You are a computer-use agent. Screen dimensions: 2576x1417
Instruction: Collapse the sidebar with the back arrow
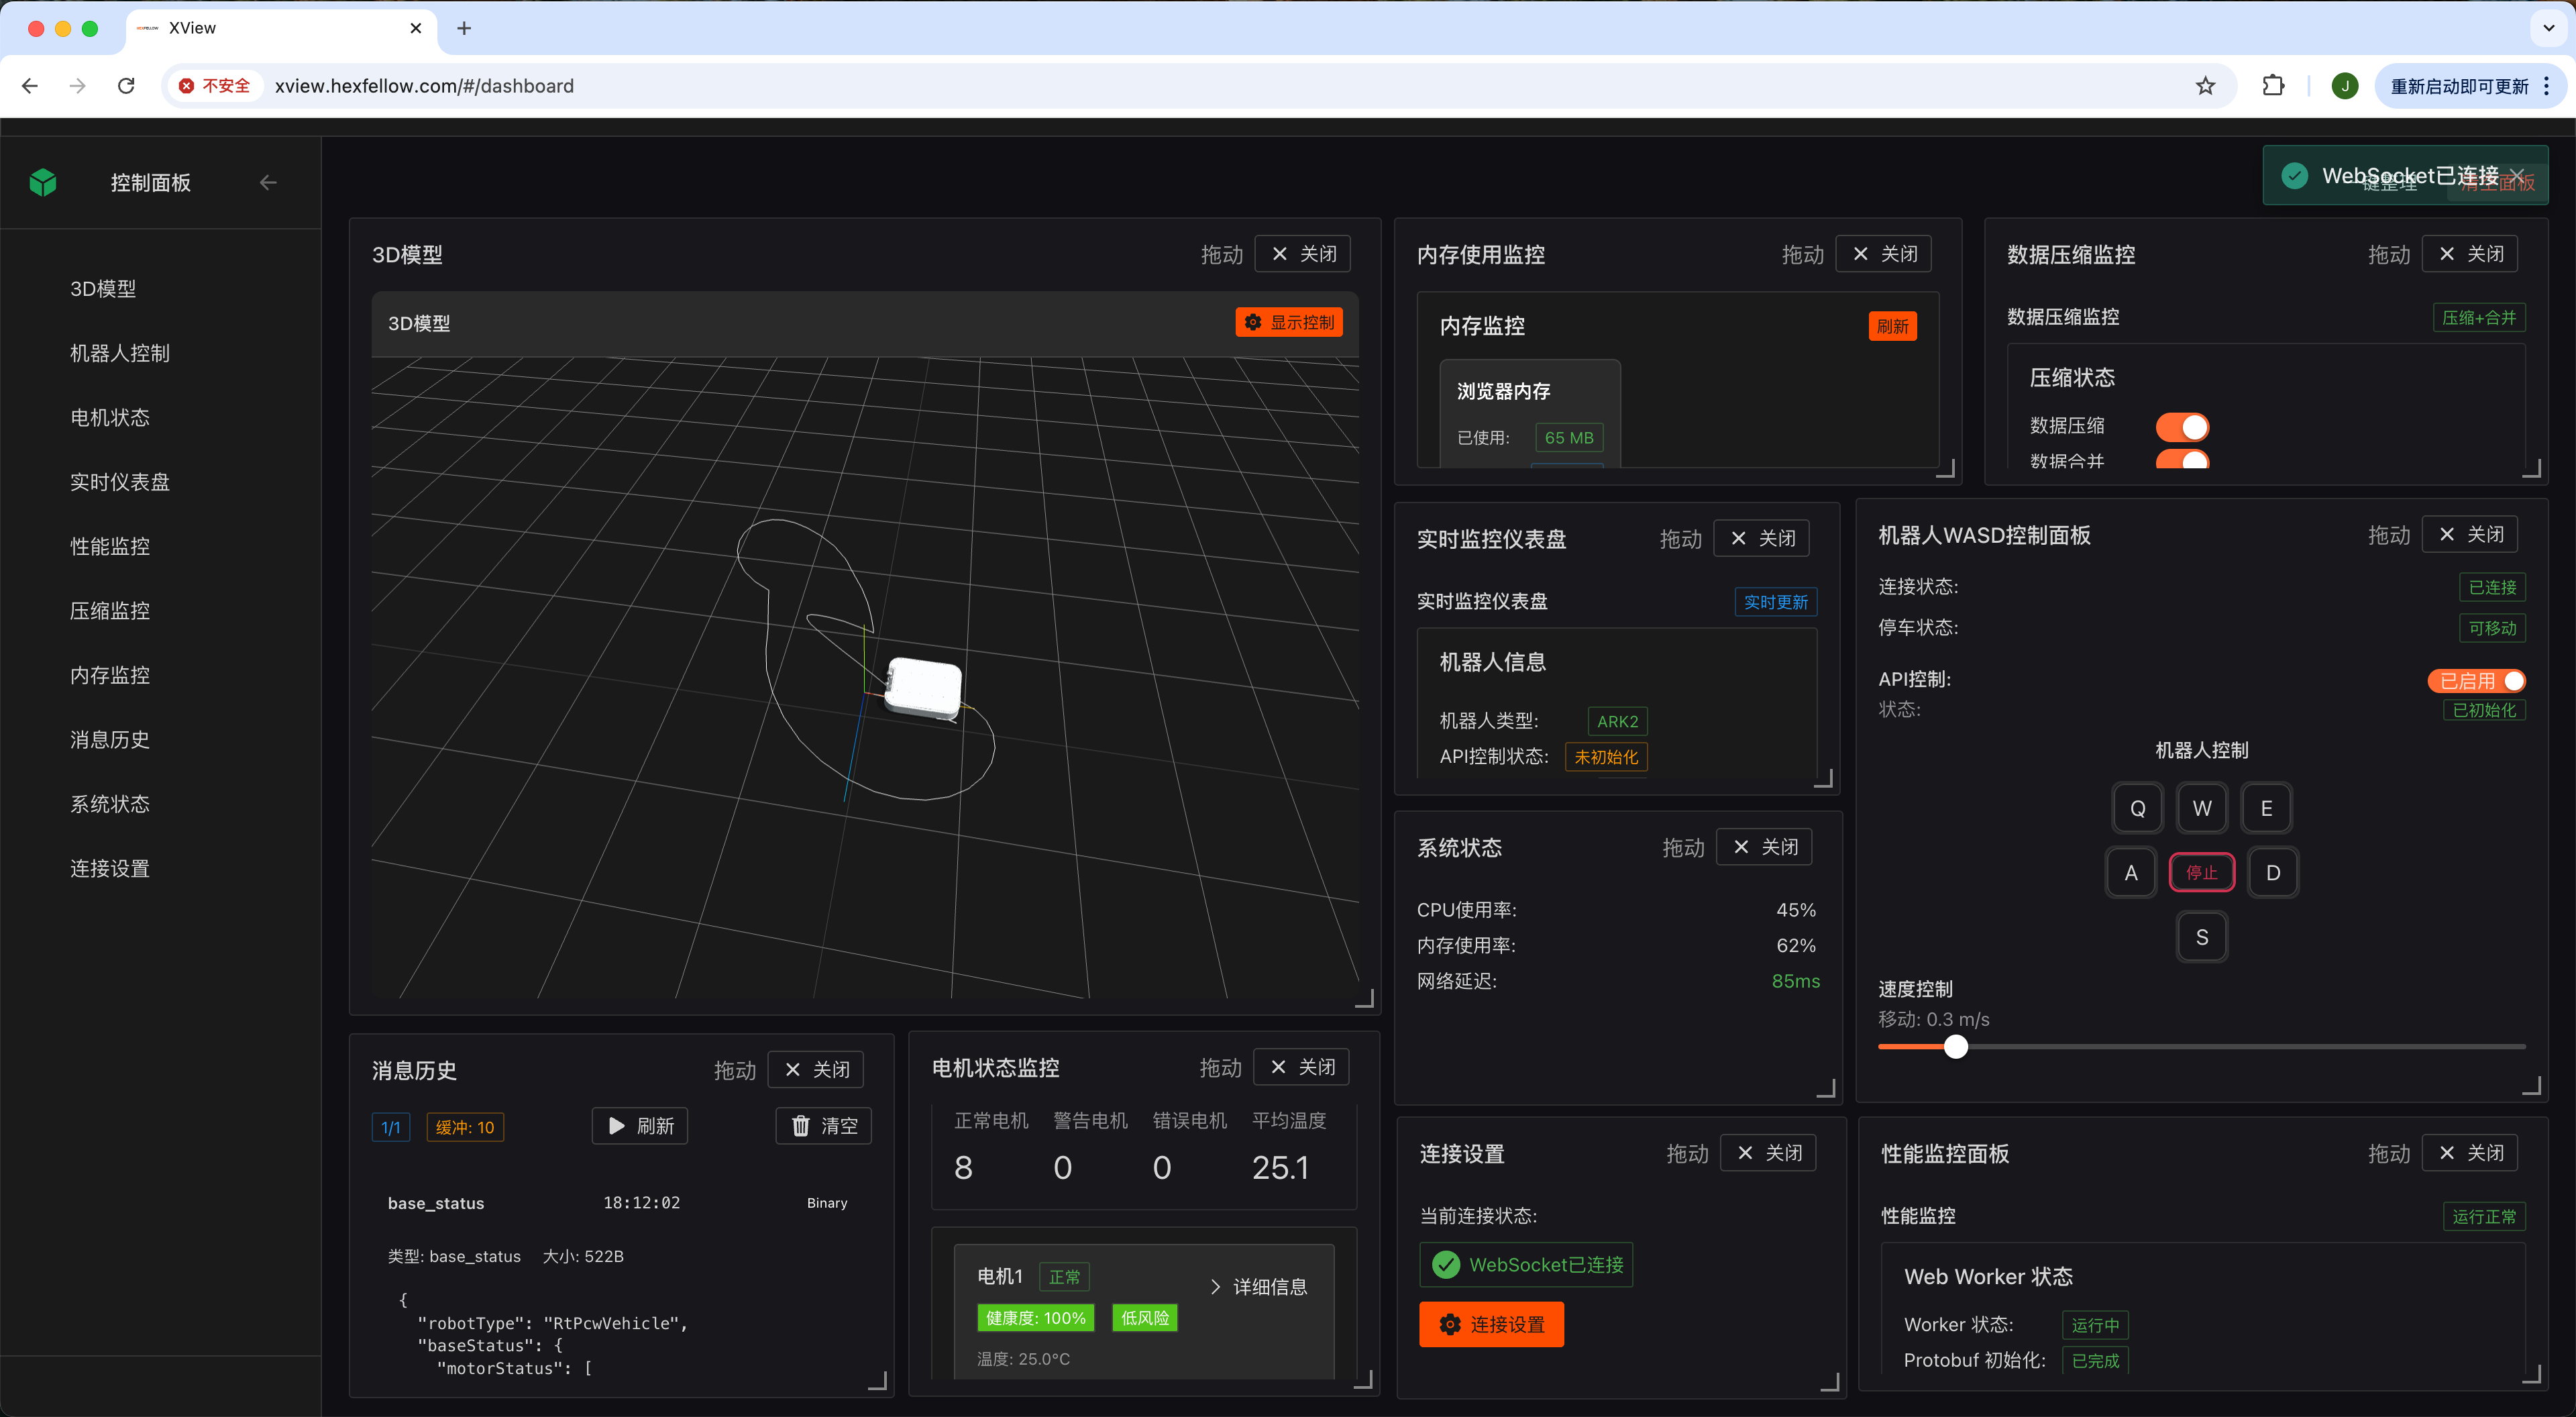268,182
